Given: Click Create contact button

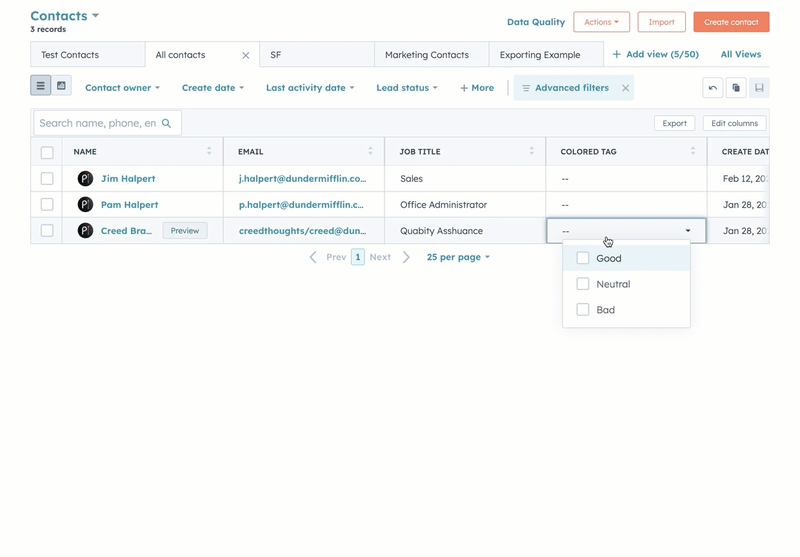Looking at the screenshot, I should [x=731, y=22].
